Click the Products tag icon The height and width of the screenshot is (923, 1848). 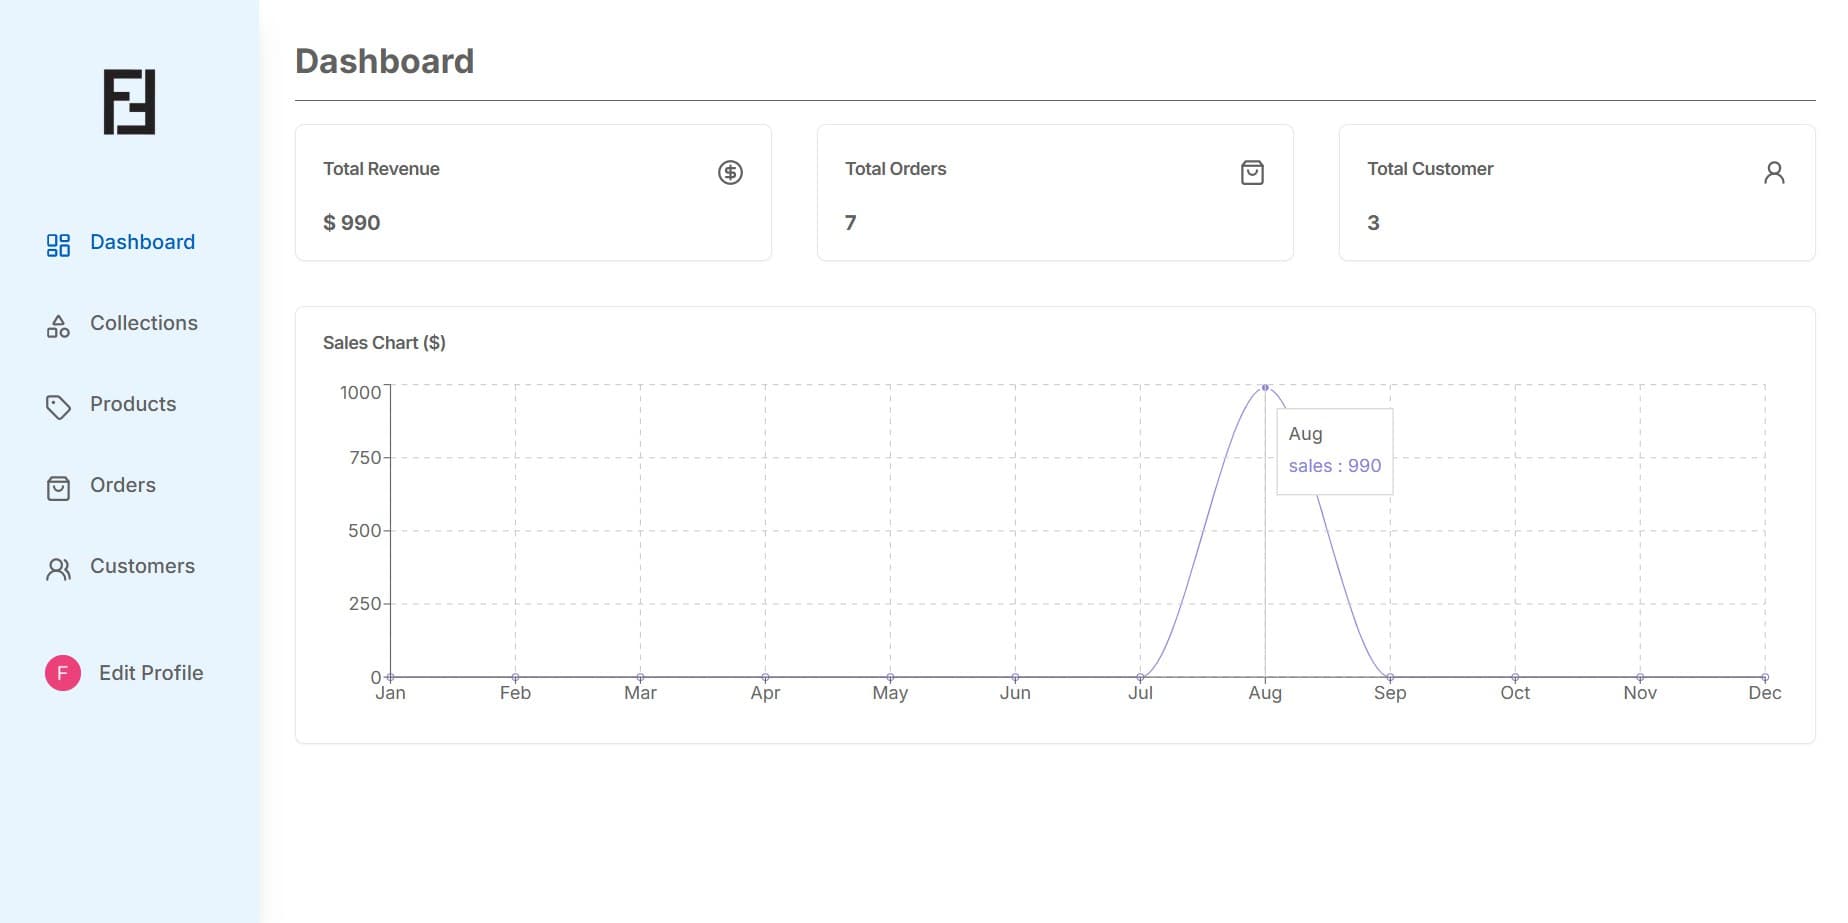pyautogui.click(x=58, y=407)
